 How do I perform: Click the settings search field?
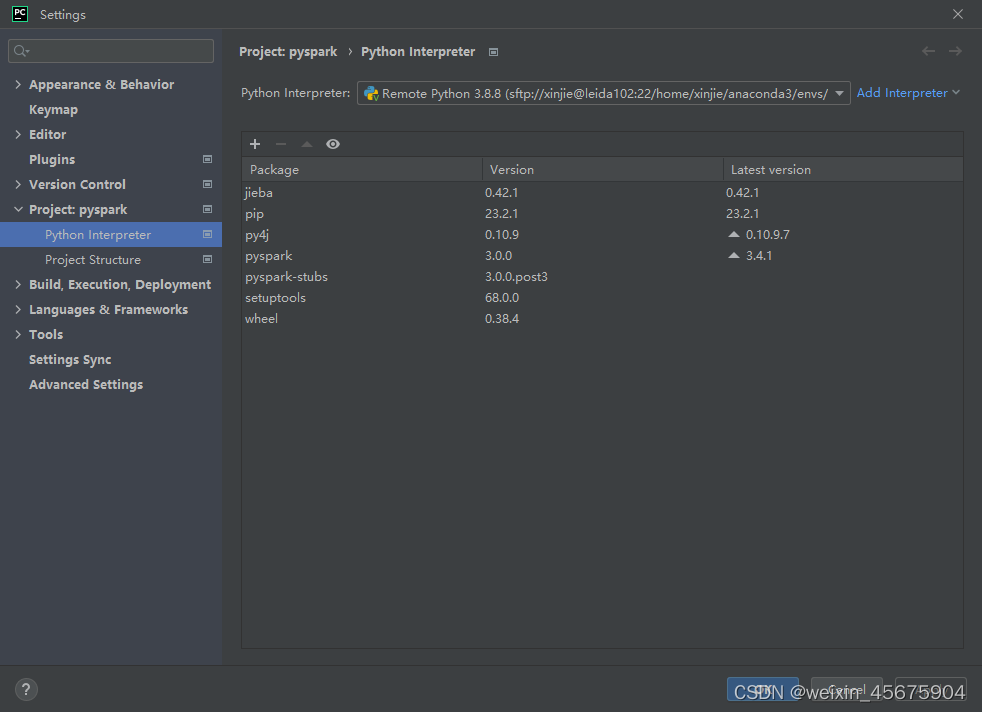pyautogui.click(x=110, y=50)
